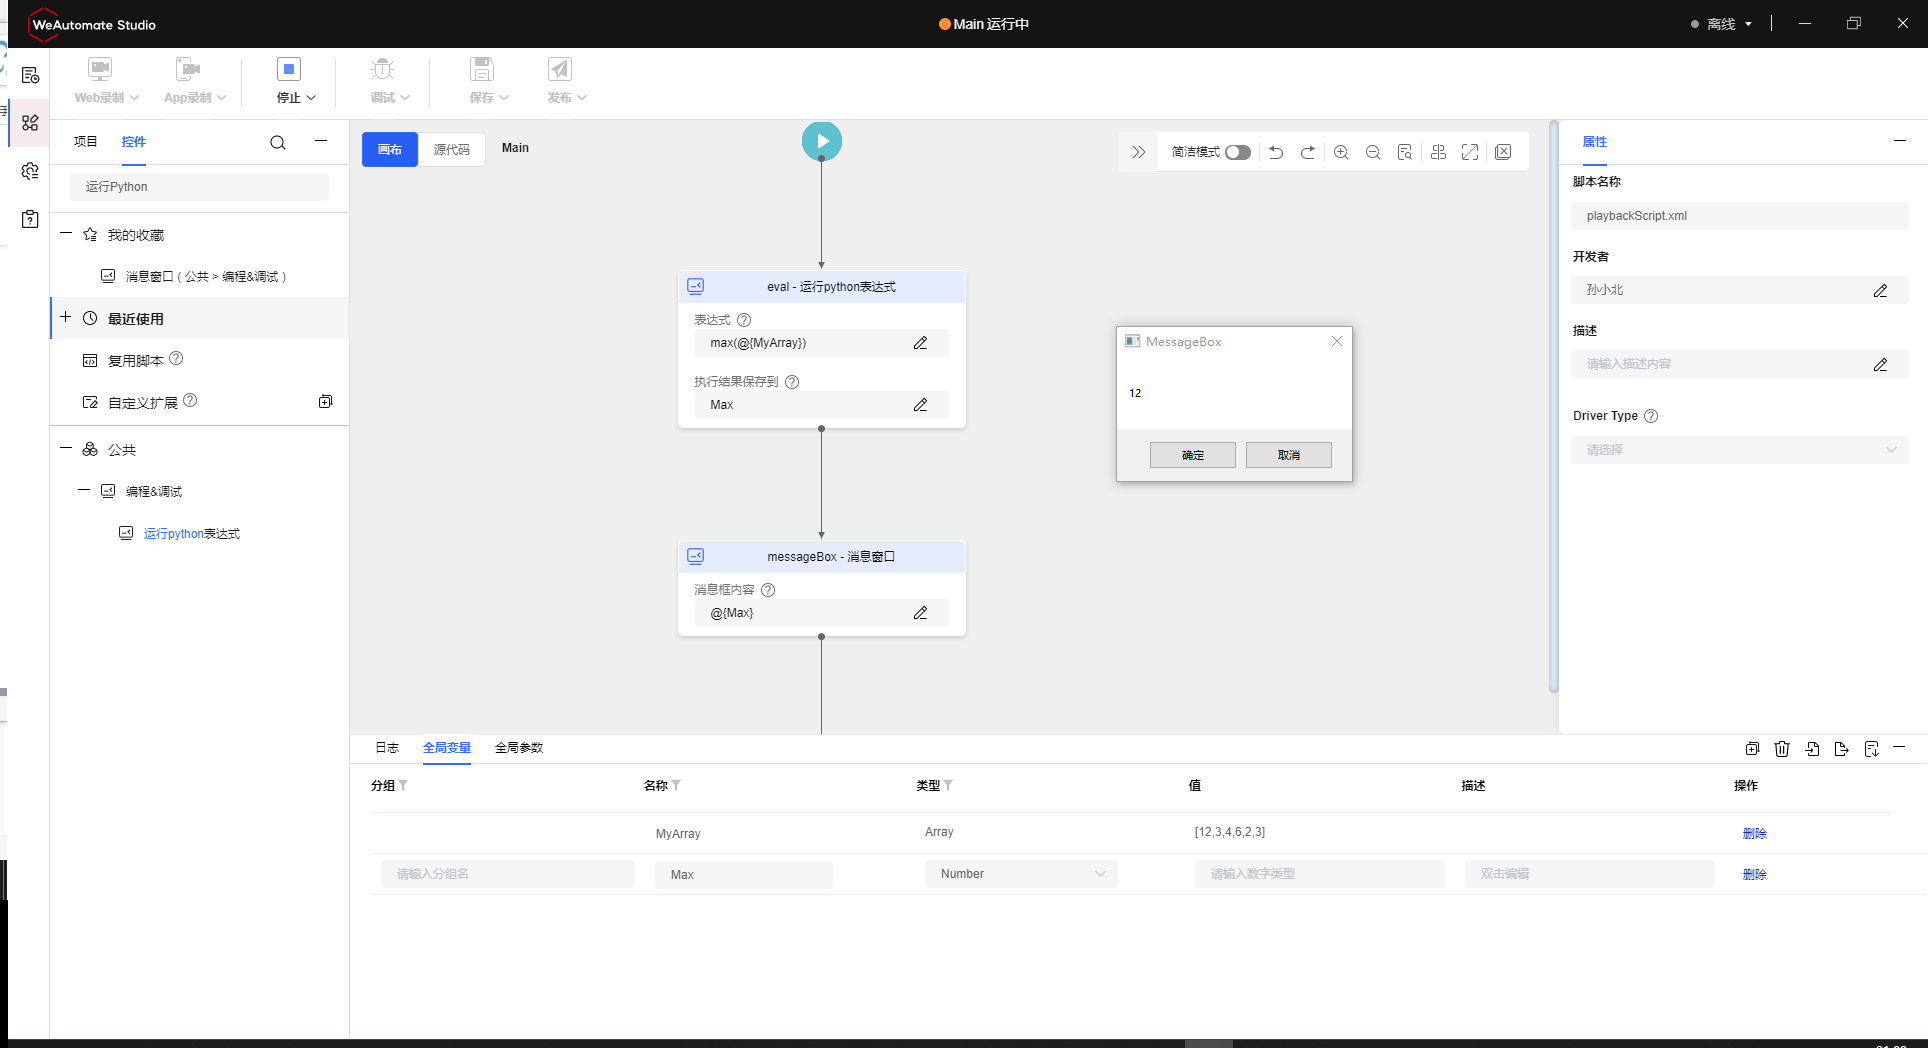This screenshot has width=1928, height=1048.
Task: Open the 全局参数 tab
Action: pos(519,748)
